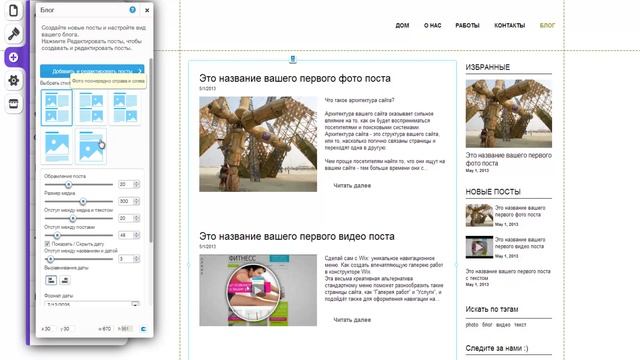Click the x position field showing 30
The image size is (640, 360).
(x=48, y=329)
